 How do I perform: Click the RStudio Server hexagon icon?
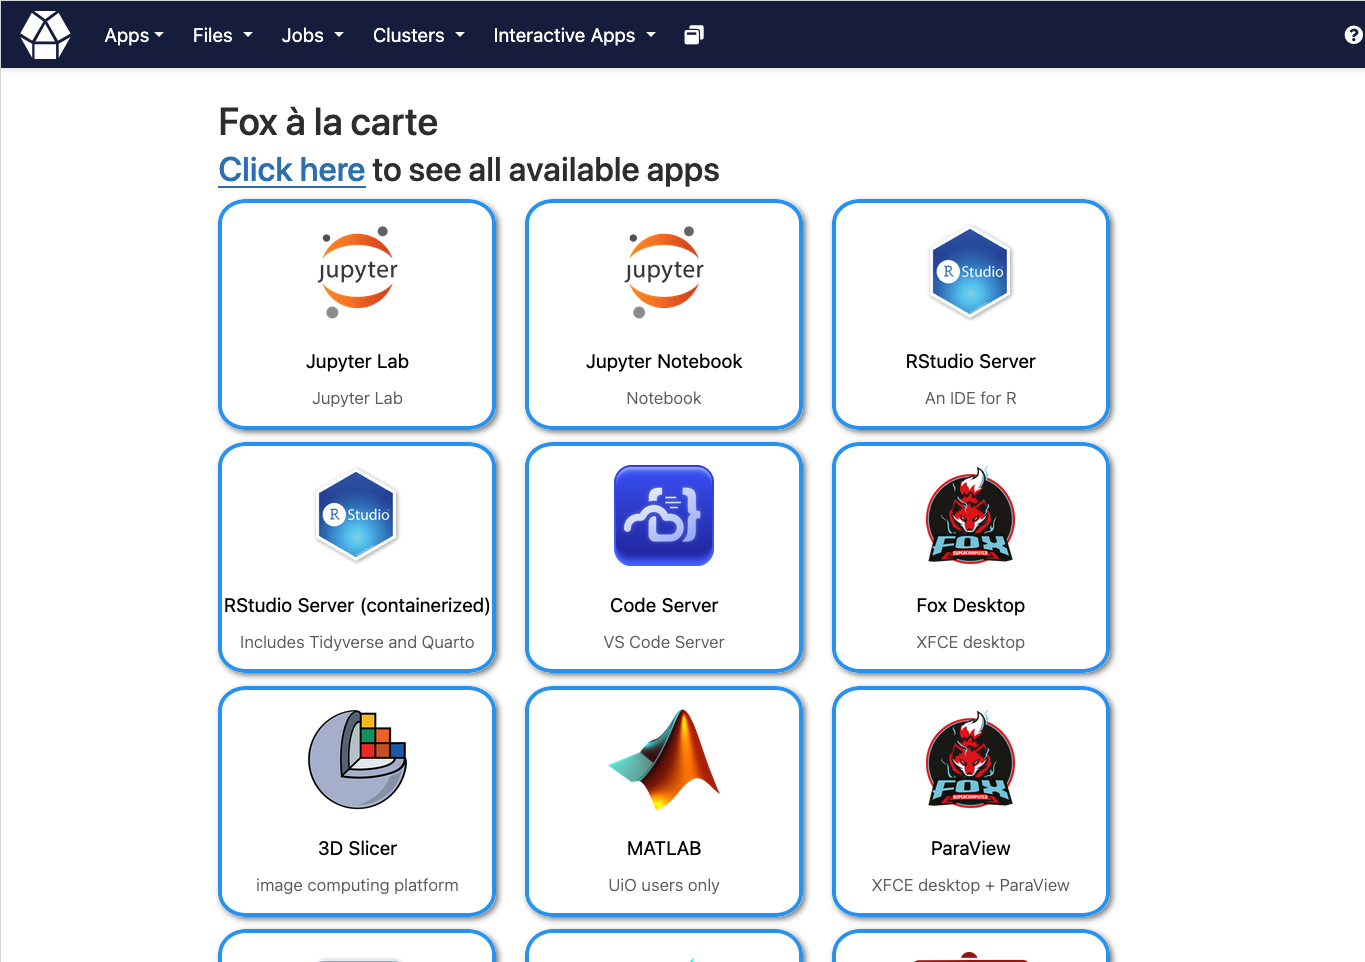[x=970, y=272]
